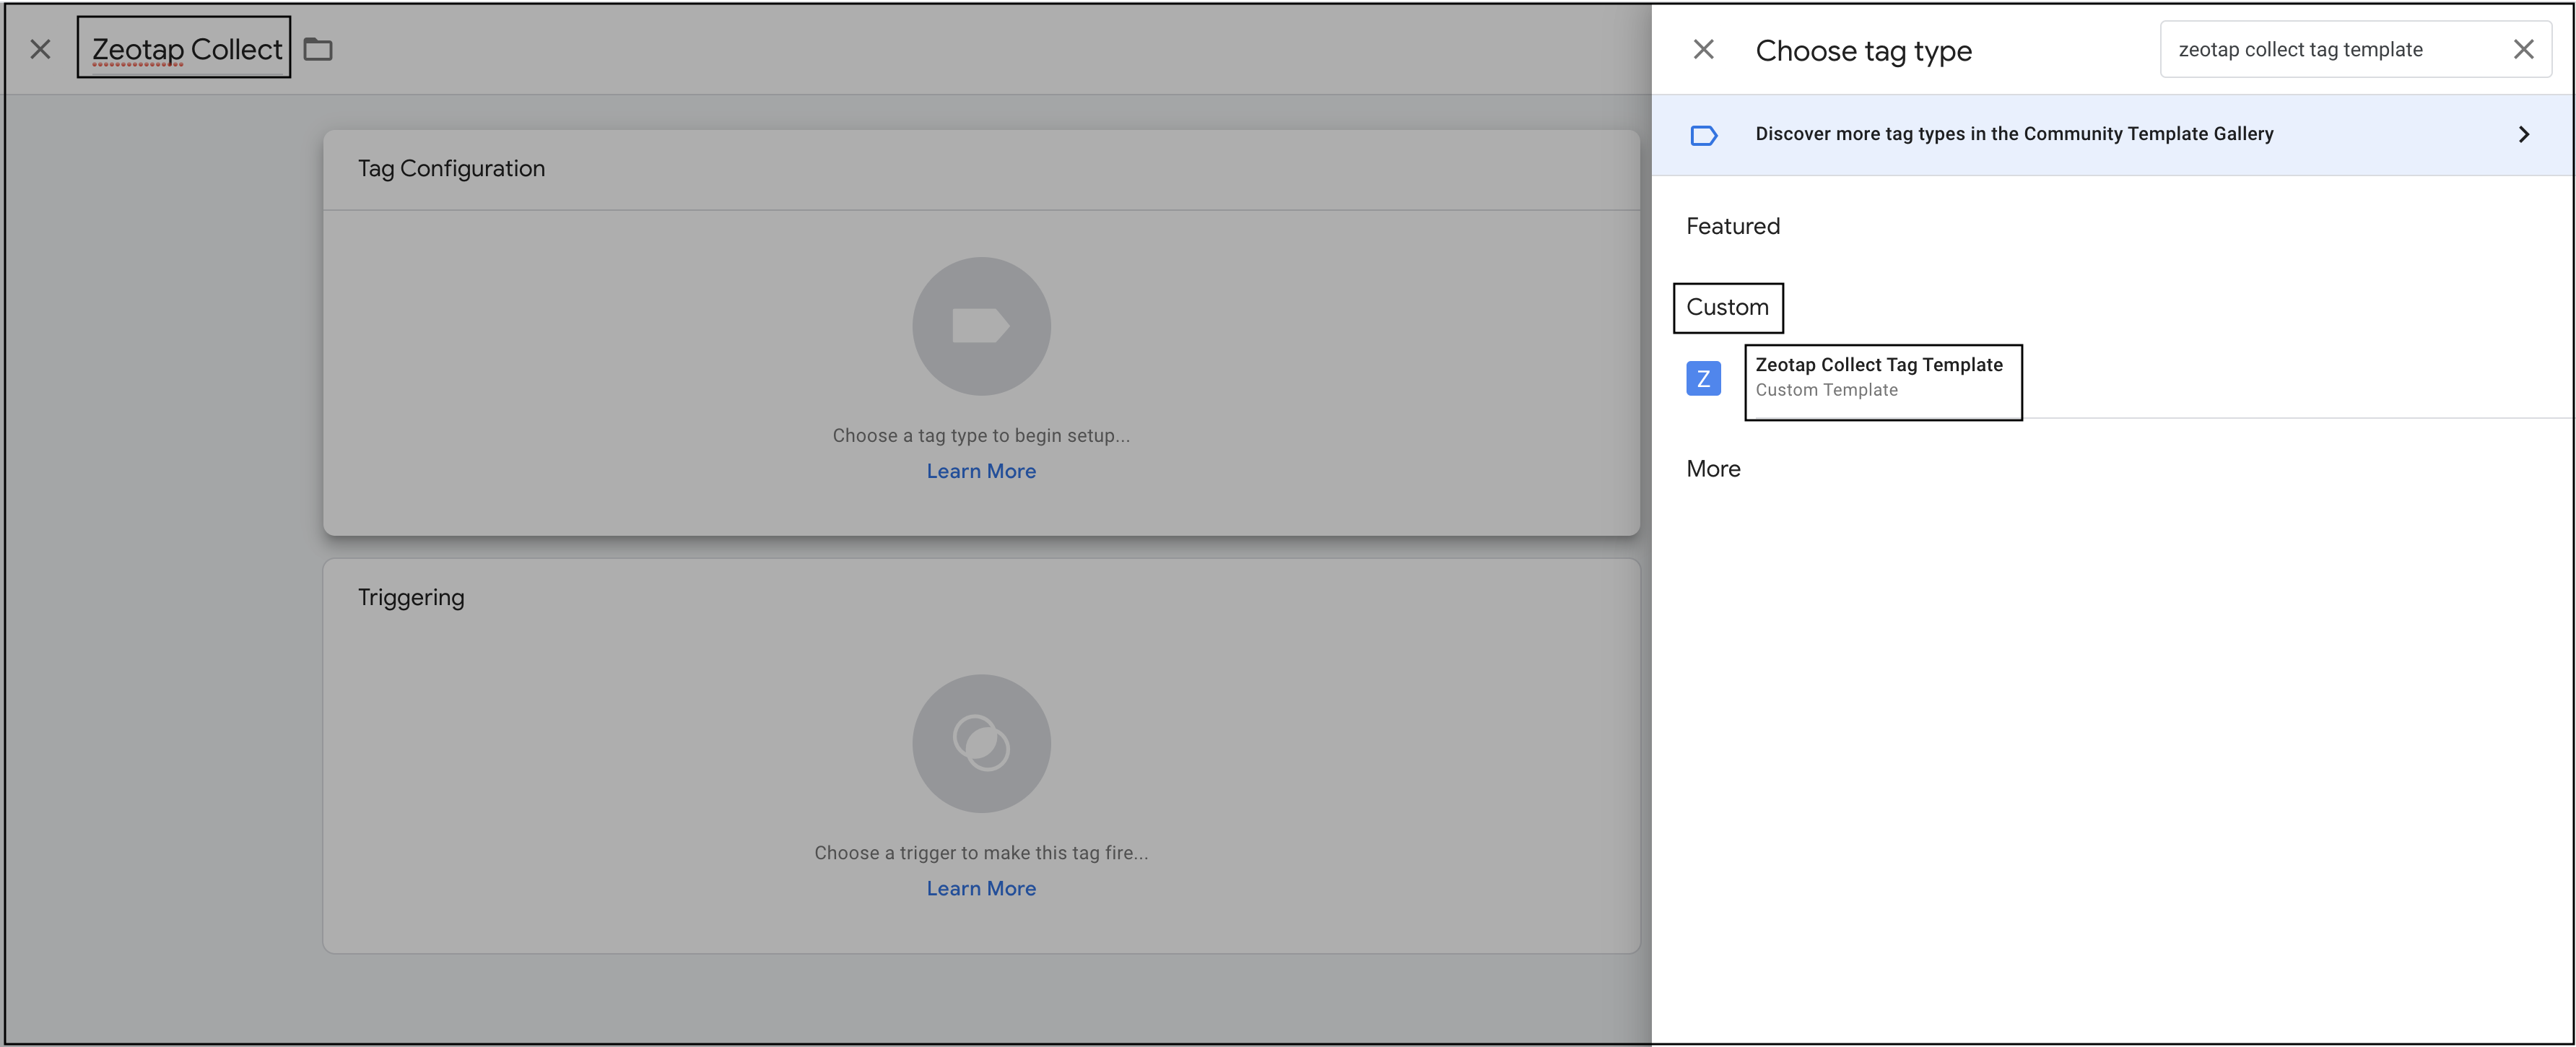The width and height of the screenshot is (2576, 1047).
Task: Click the gray tag configuration circle icon
Action: pyautogui.click(x=980, y=326)
